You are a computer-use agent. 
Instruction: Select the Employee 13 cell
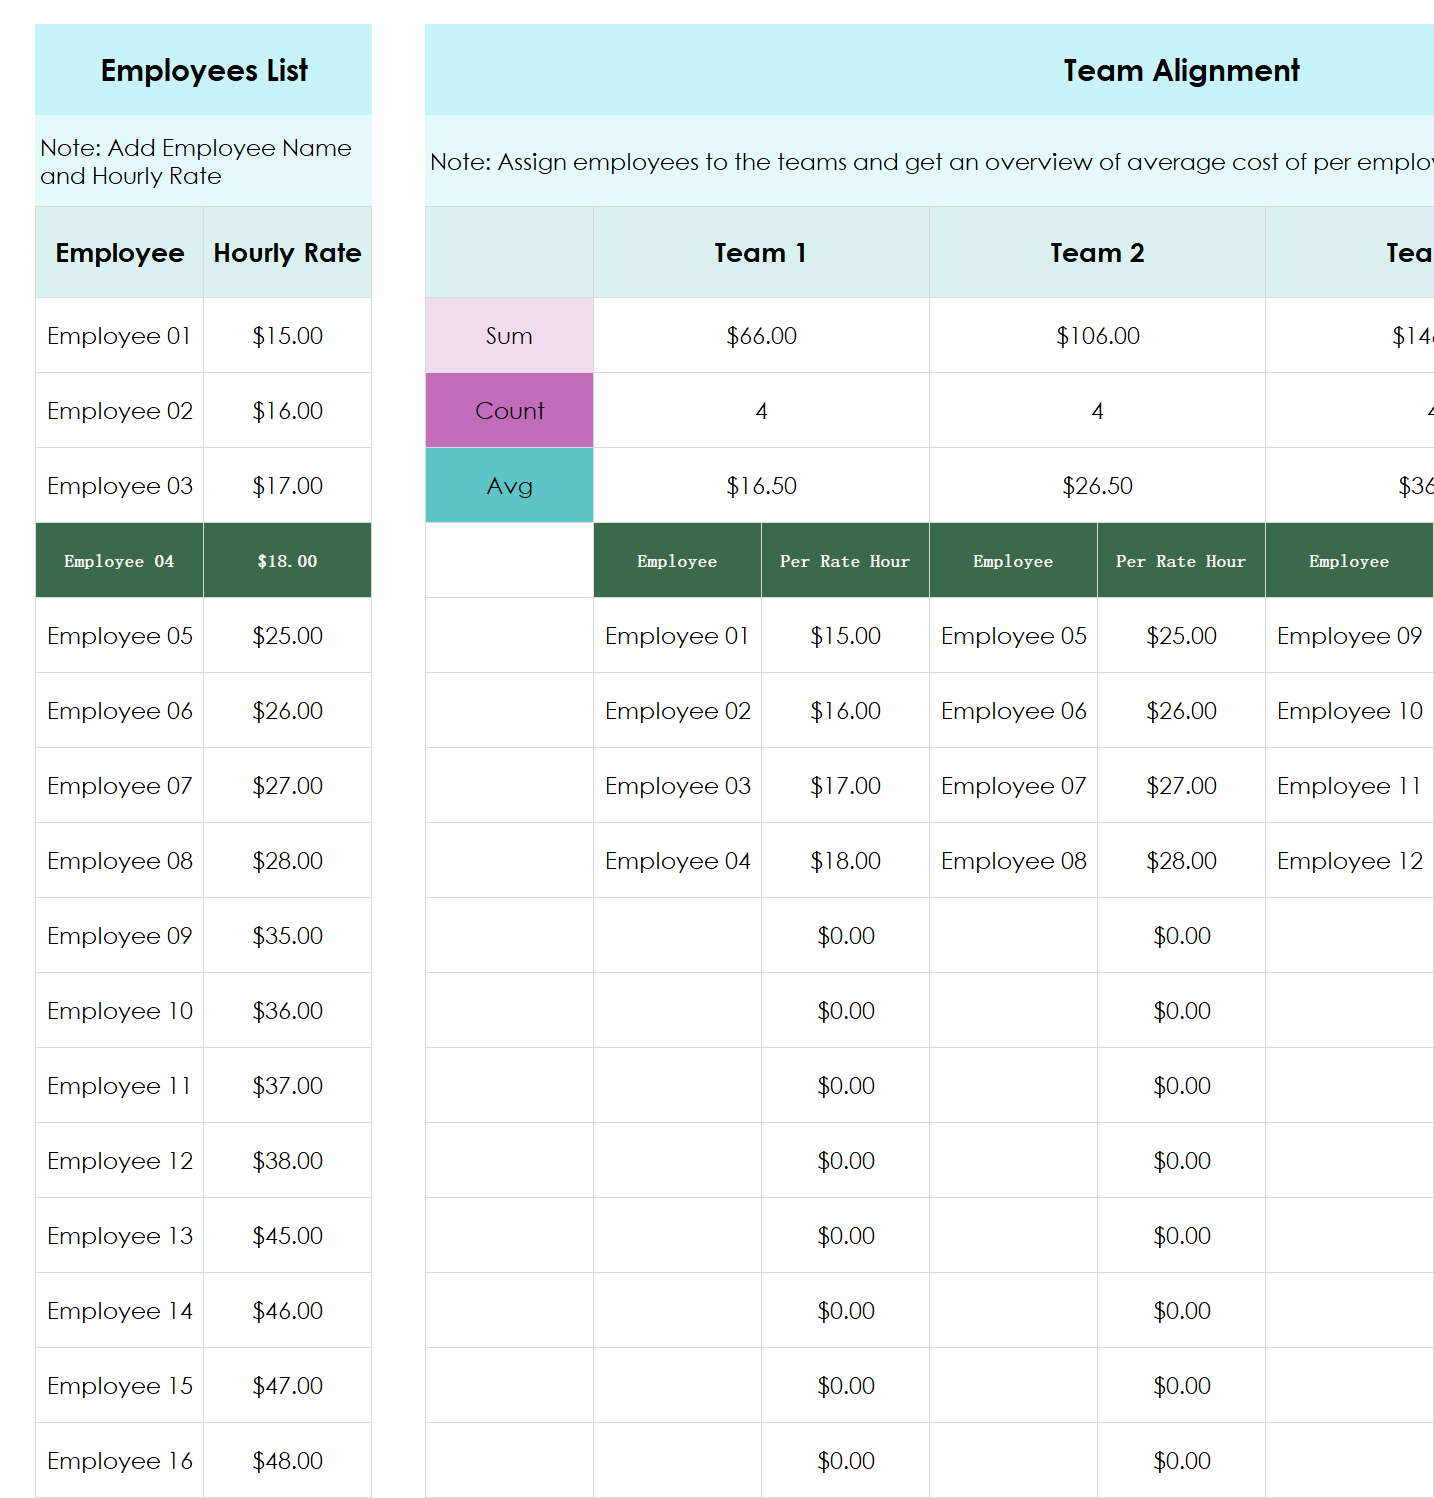[120, 1235]
